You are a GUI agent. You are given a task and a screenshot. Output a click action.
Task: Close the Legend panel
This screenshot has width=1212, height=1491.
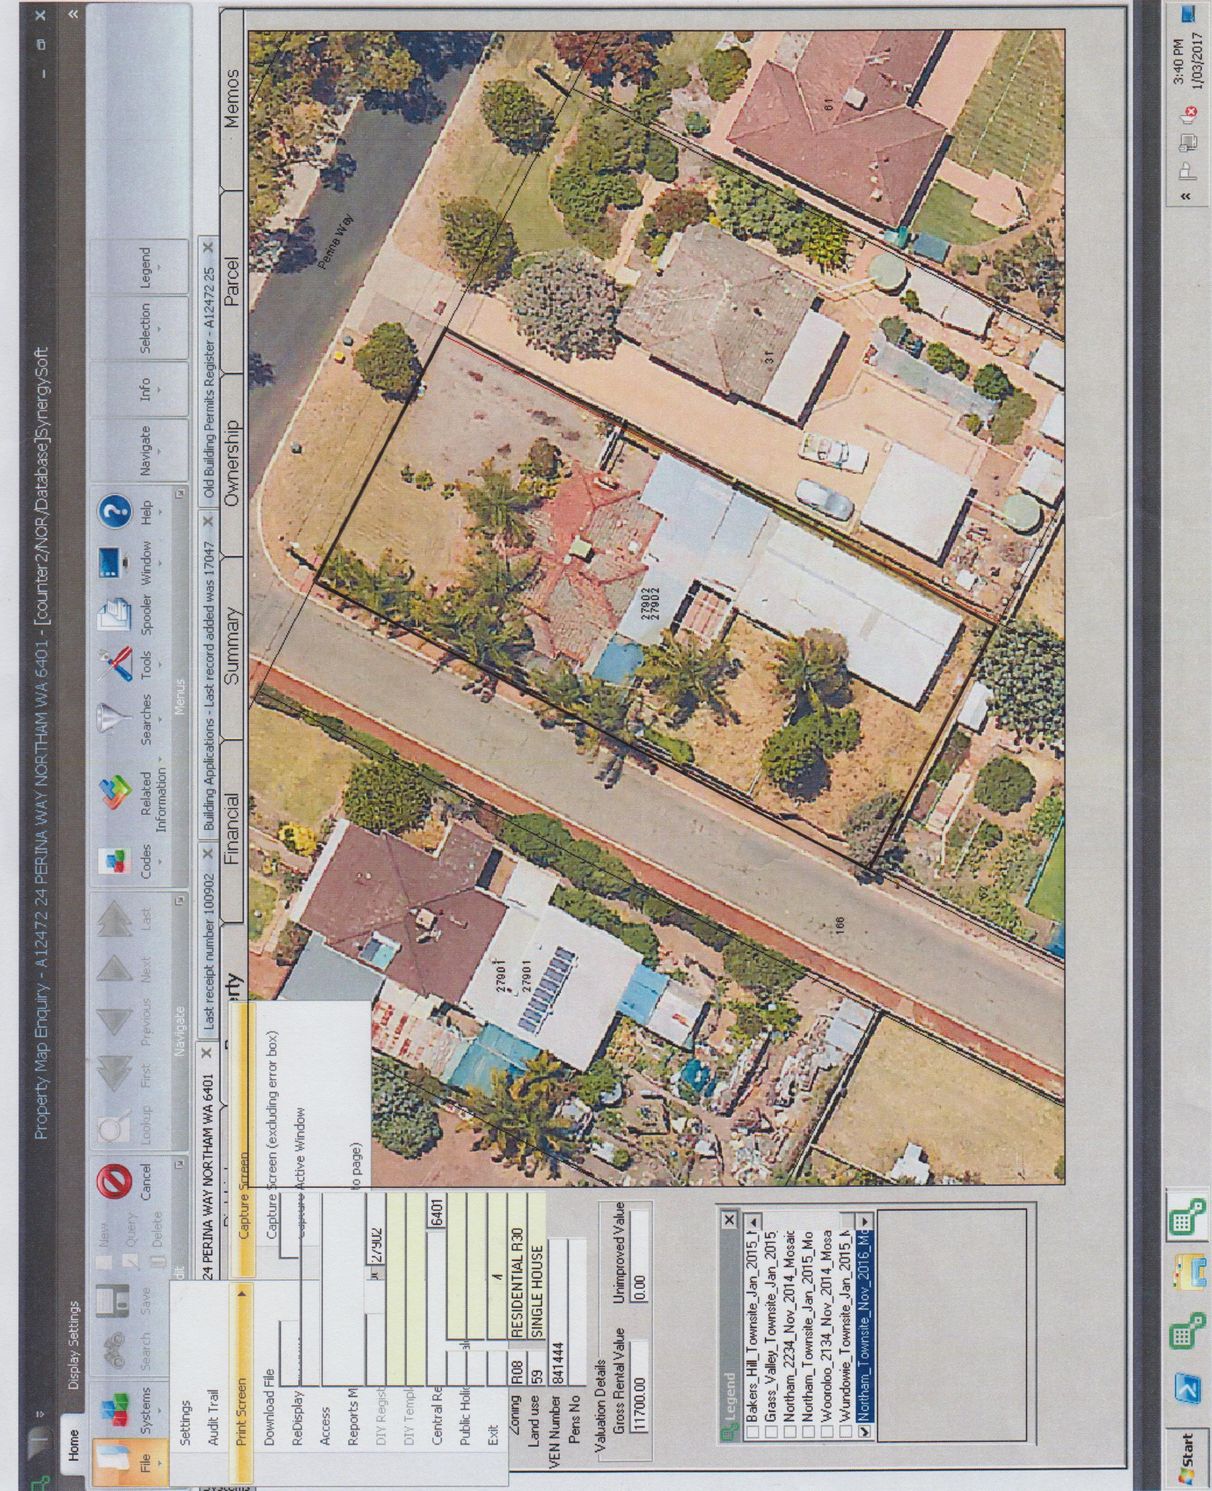[x=729, y=1220]
